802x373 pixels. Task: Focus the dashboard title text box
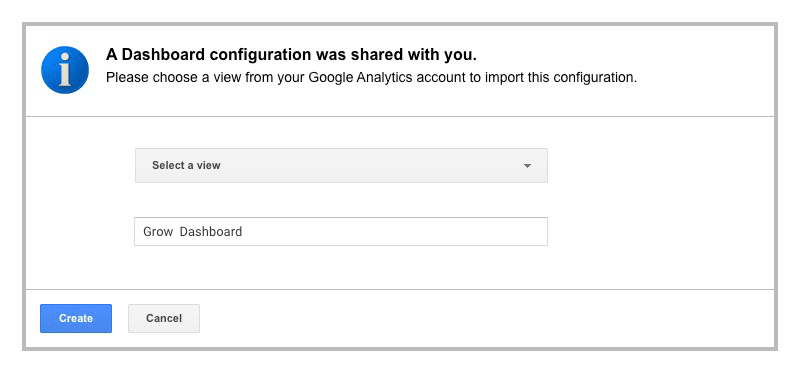[341, 231]
